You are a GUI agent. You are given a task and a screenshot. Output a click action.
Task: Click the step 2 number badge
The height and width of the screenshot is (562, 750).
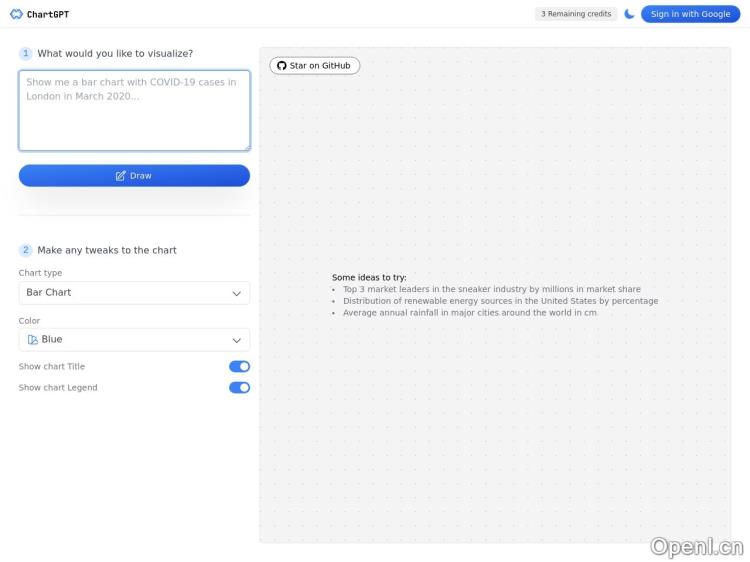point(26,250)
